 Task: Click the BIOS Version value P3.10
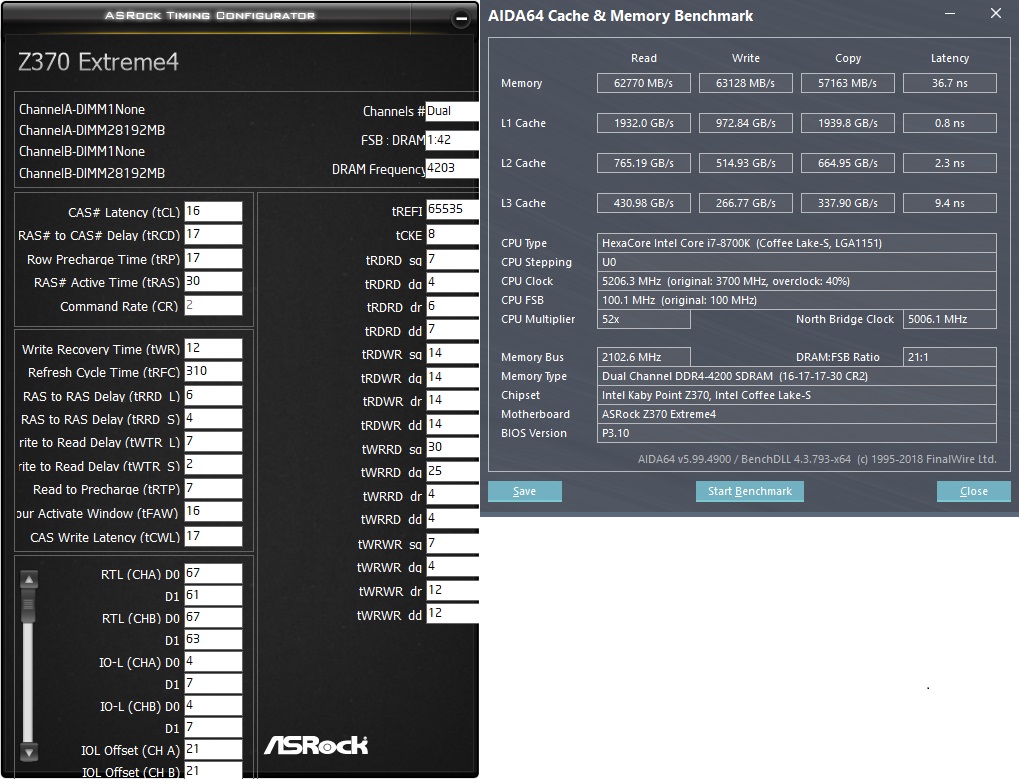(x=797, y=433)
